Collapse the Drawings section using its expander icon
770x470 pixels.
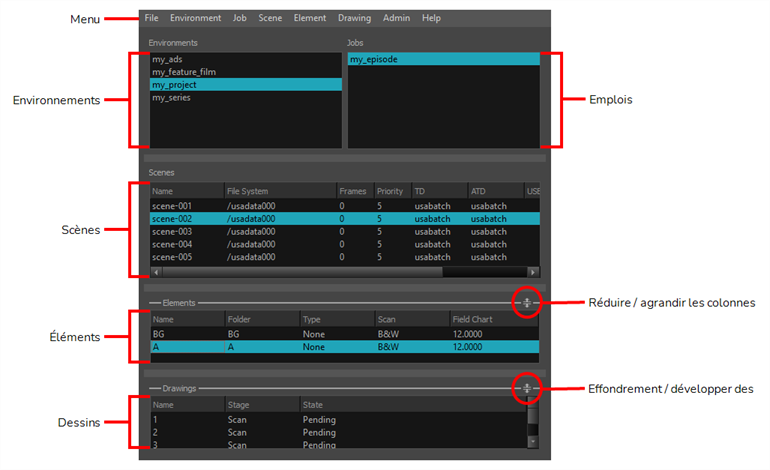coord(526,388)
